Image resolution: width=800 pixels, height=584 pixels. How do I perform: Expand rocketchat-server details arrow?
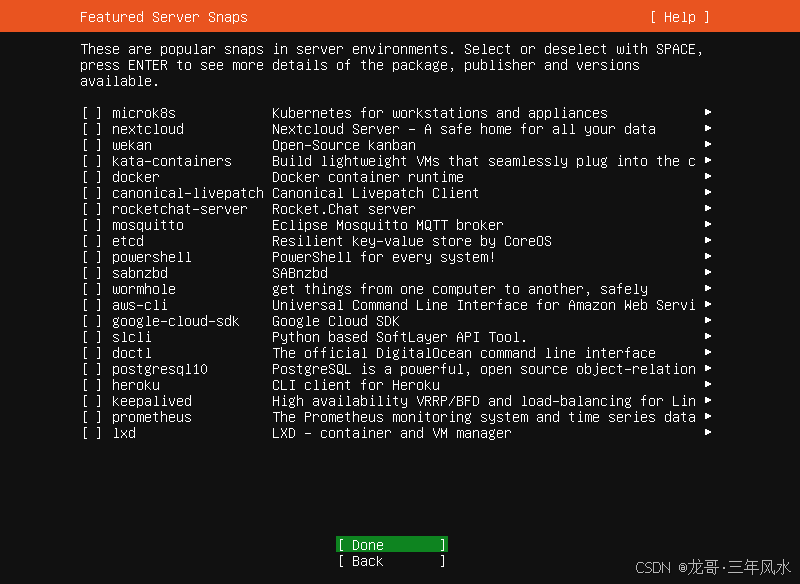tap(708, 208)
